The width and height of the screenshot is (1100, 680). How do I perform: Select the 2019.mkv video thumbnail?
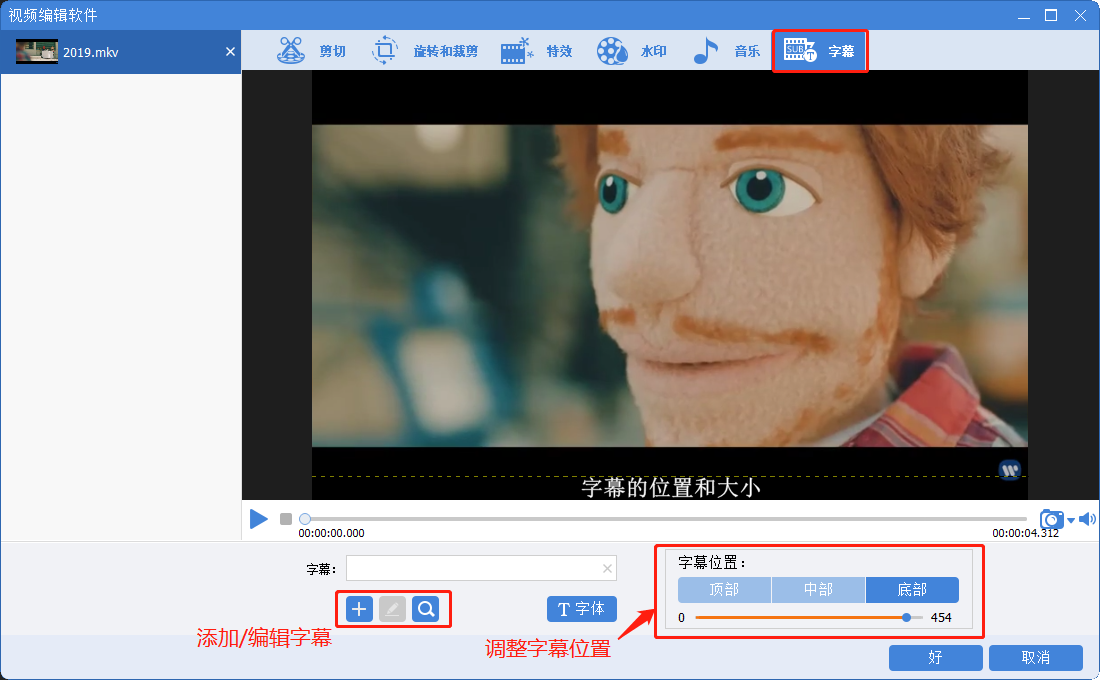pos(36,52)
